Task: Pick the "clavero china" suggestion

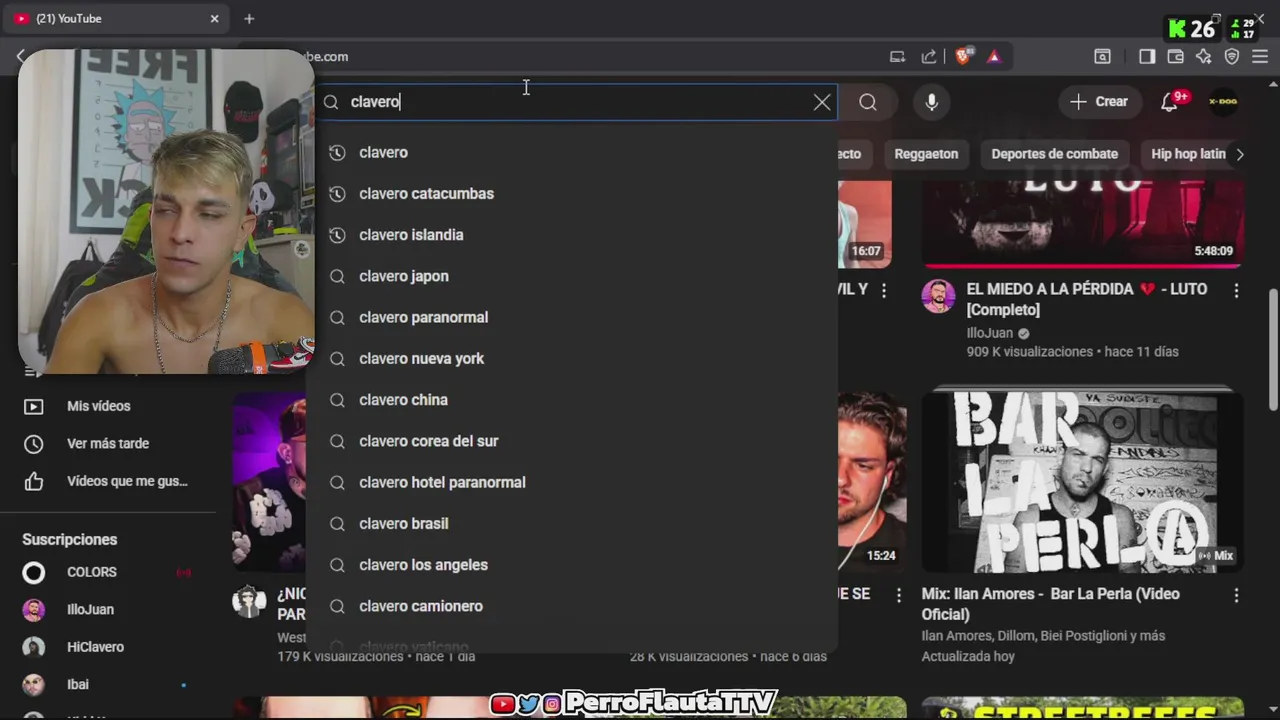Action: [x=571, y=400]
